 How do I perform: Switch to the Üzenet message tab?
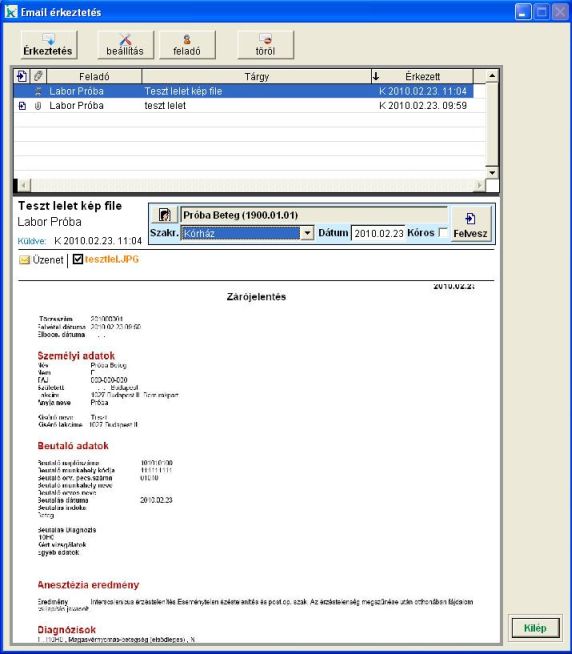[x=42, y=260]
